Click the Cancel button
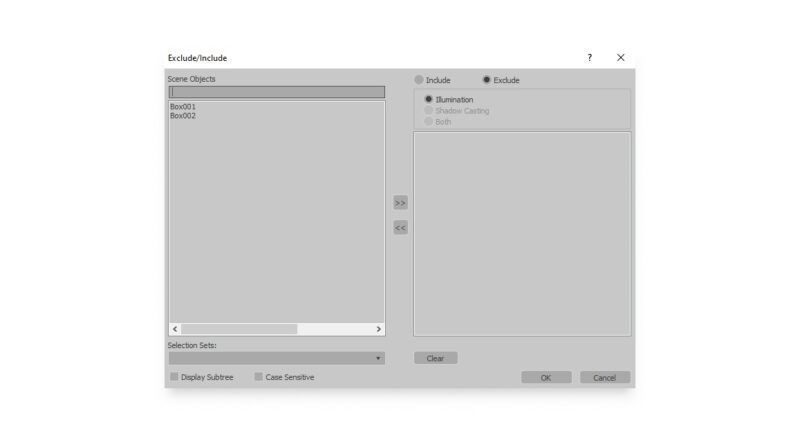Screen dimensions: 800x436 pyautogui.click(x=605, y=377)
